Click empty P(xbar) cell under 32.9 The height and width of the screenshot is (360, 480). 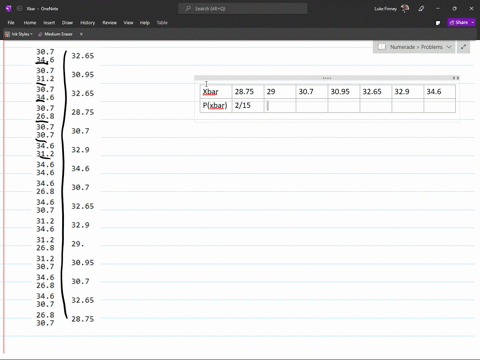coord(408,106)
